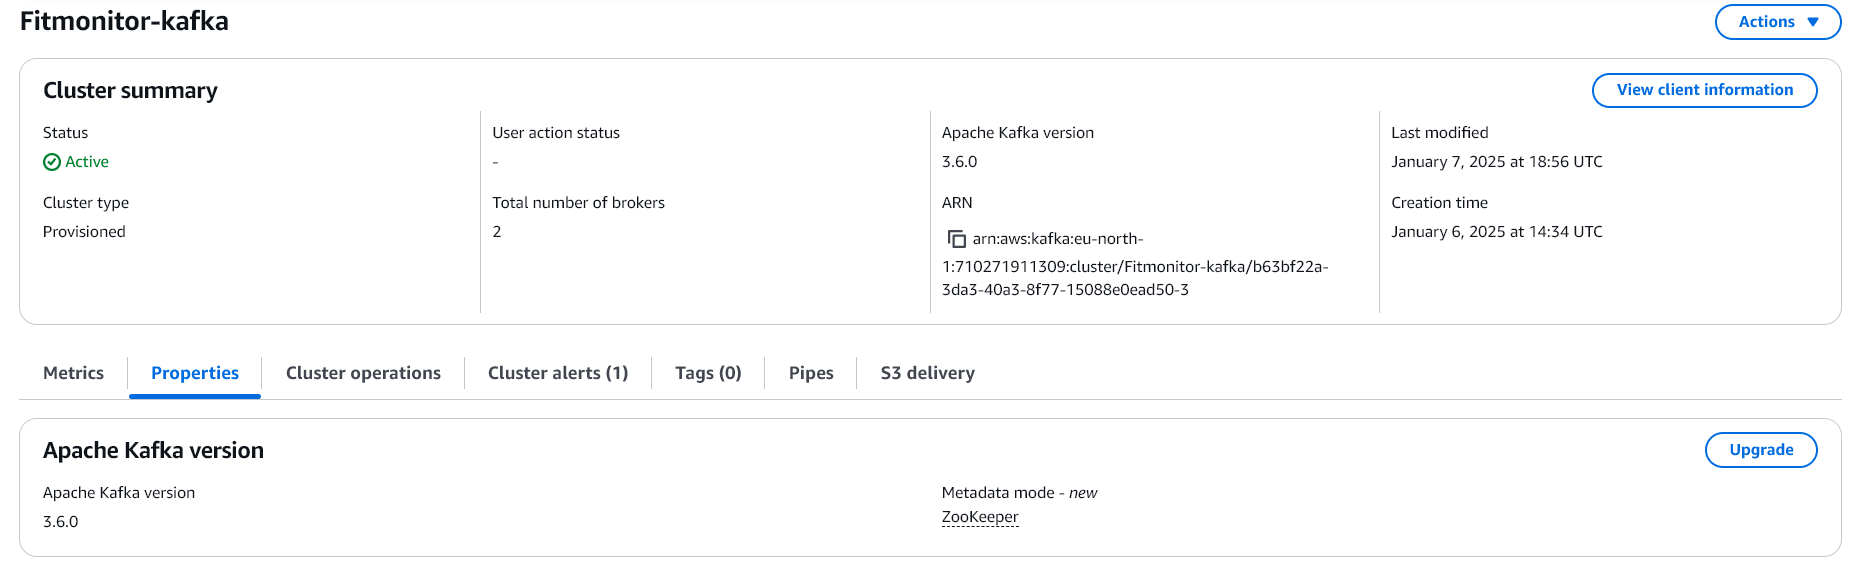Click View client information button
Image resolution: width=1856 pixels, height=575 pixels.
pyautogui.click(x=1704, y=90)
